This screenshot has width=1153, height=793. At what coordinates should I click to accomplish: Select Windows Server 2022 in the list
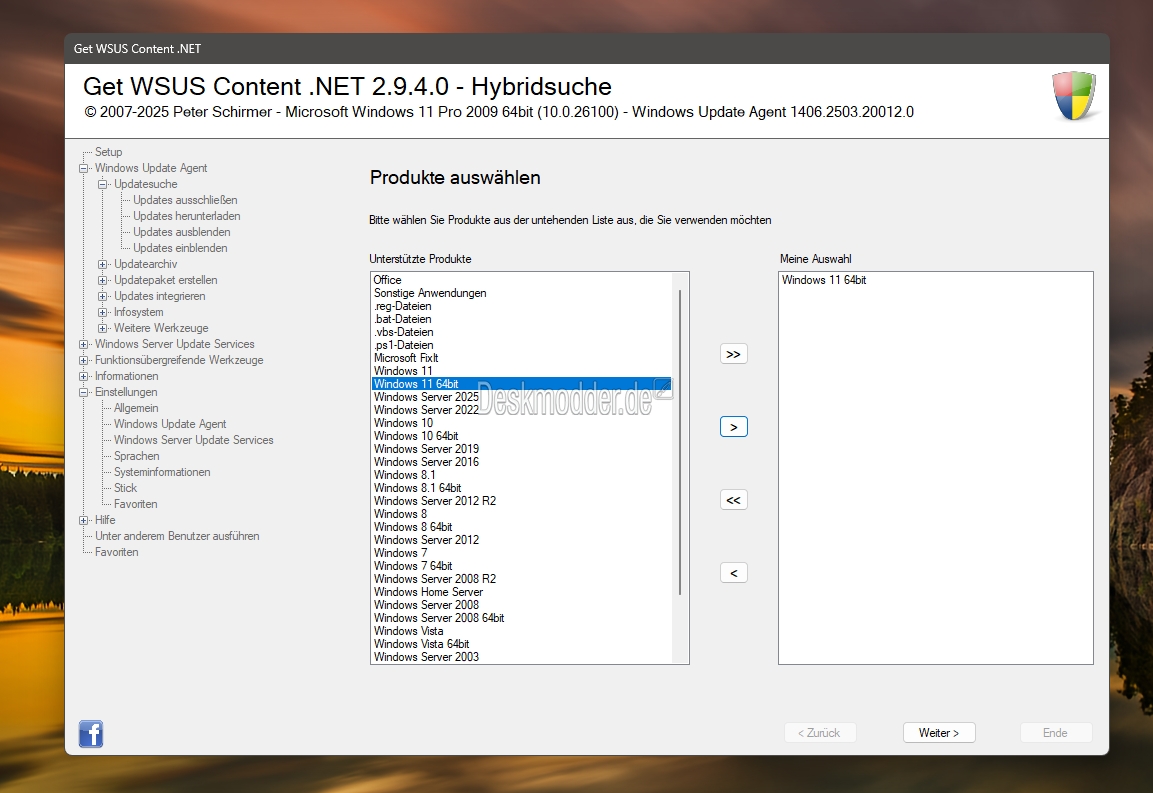521,410
